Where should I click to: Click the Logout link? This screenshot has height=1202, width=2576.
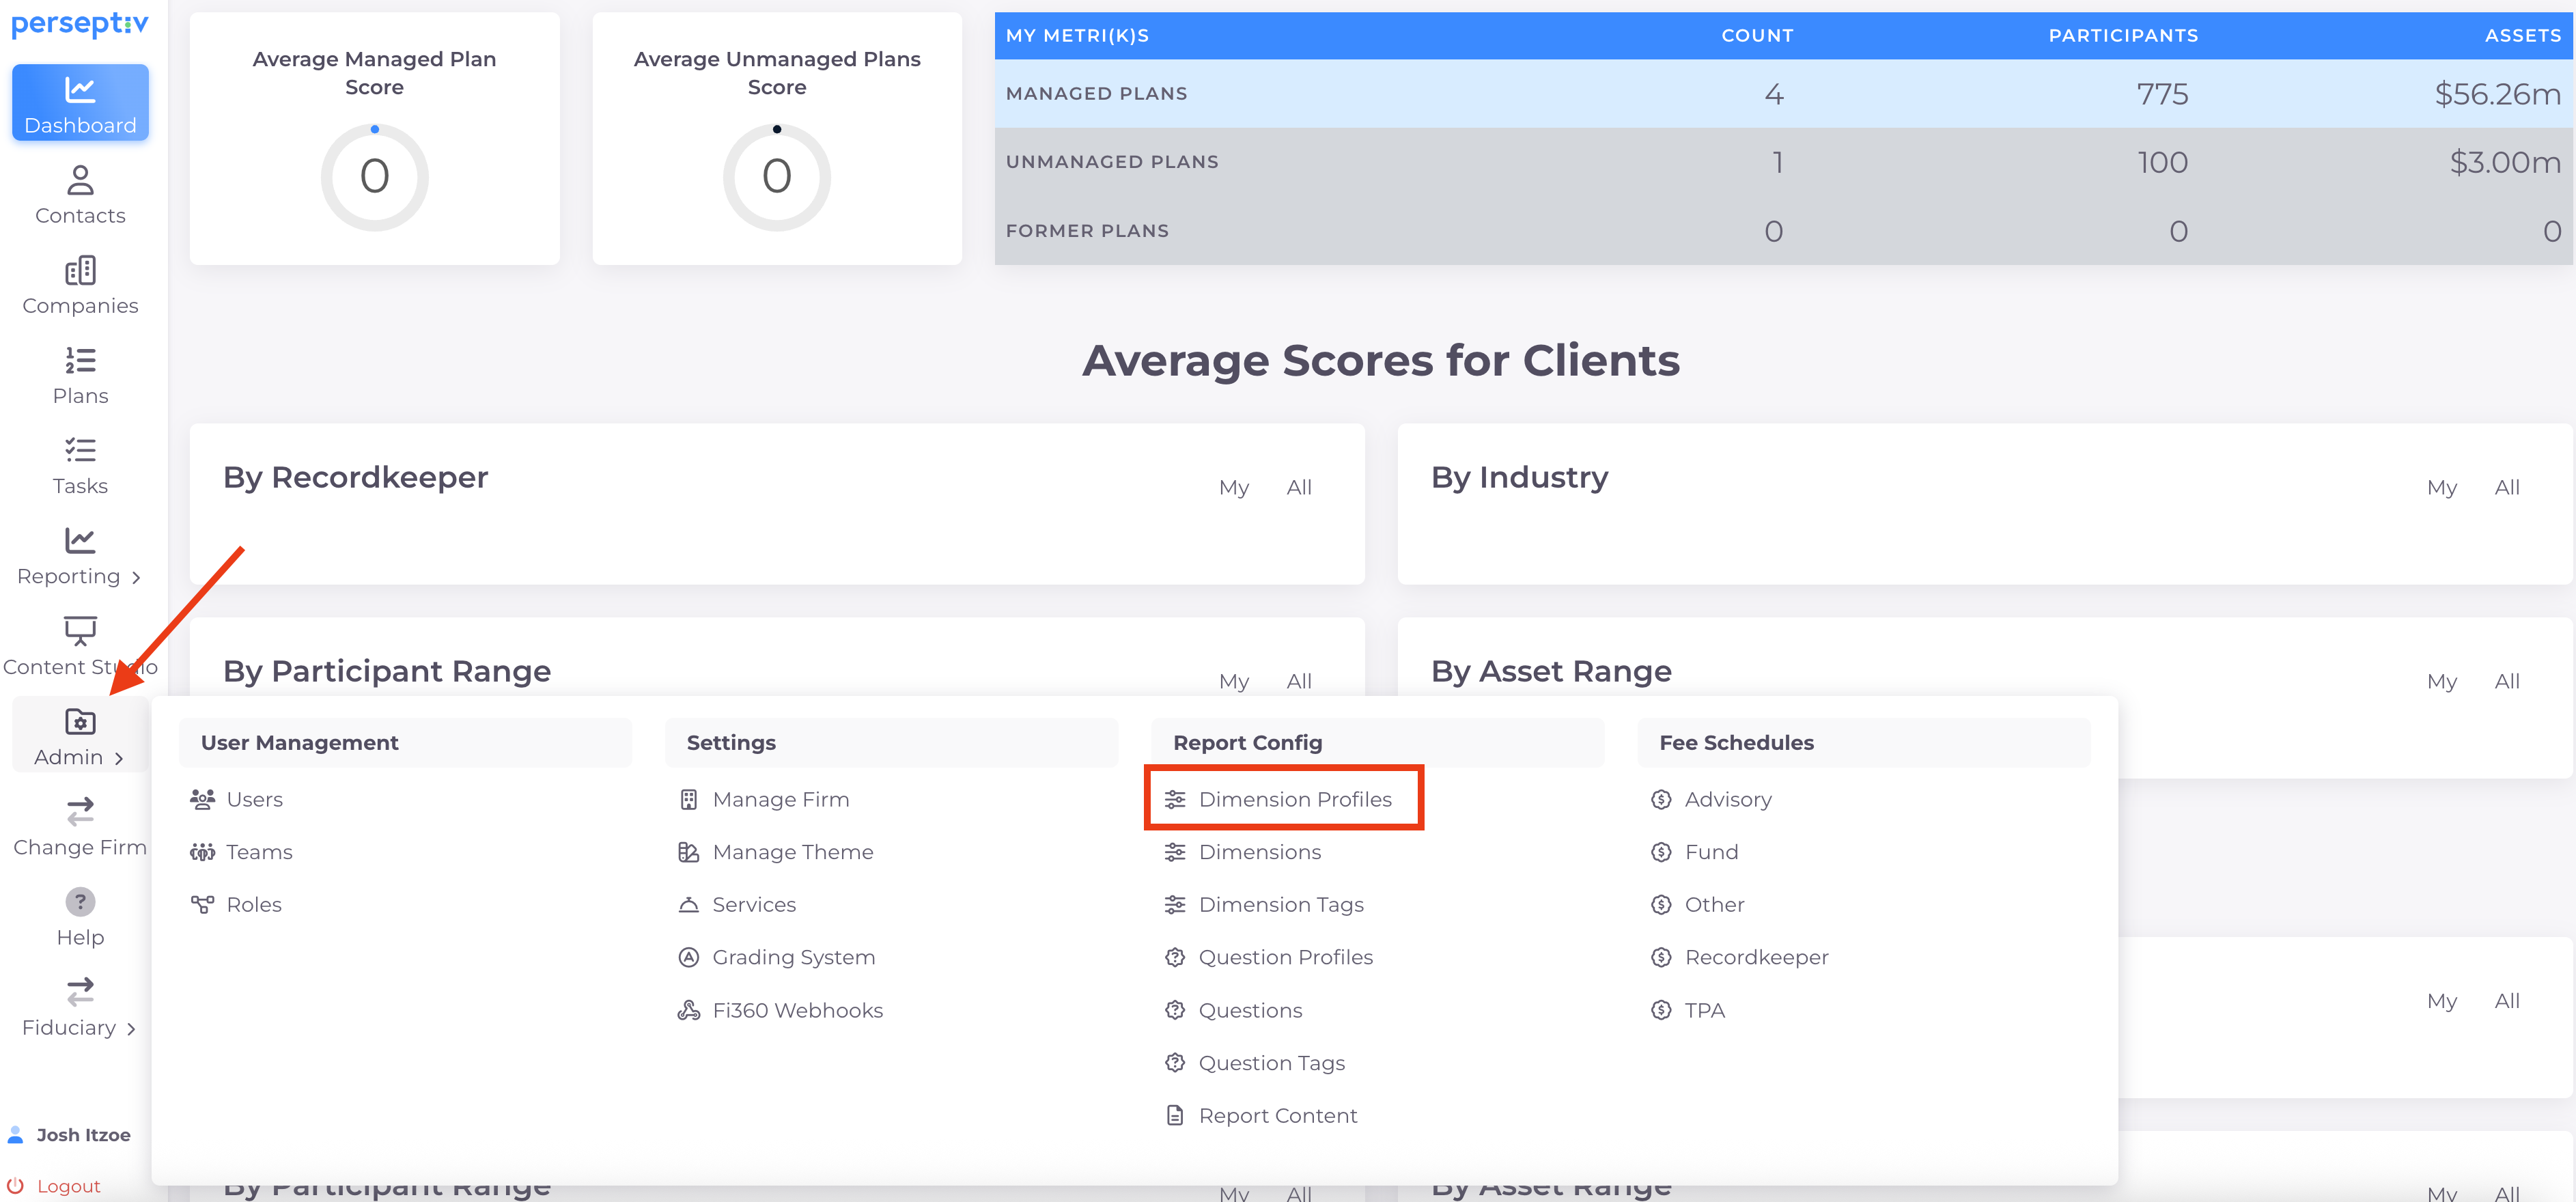[68, 1186]
